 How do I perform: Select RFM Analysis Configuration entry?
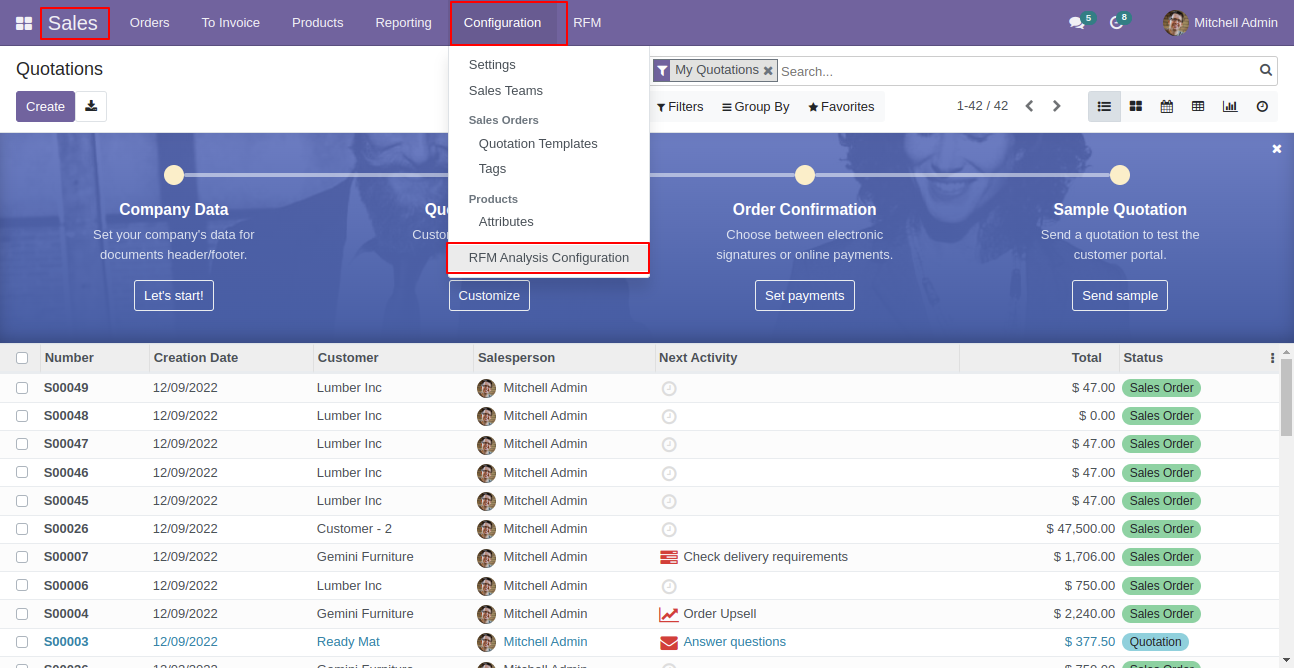tap(549, 258)
